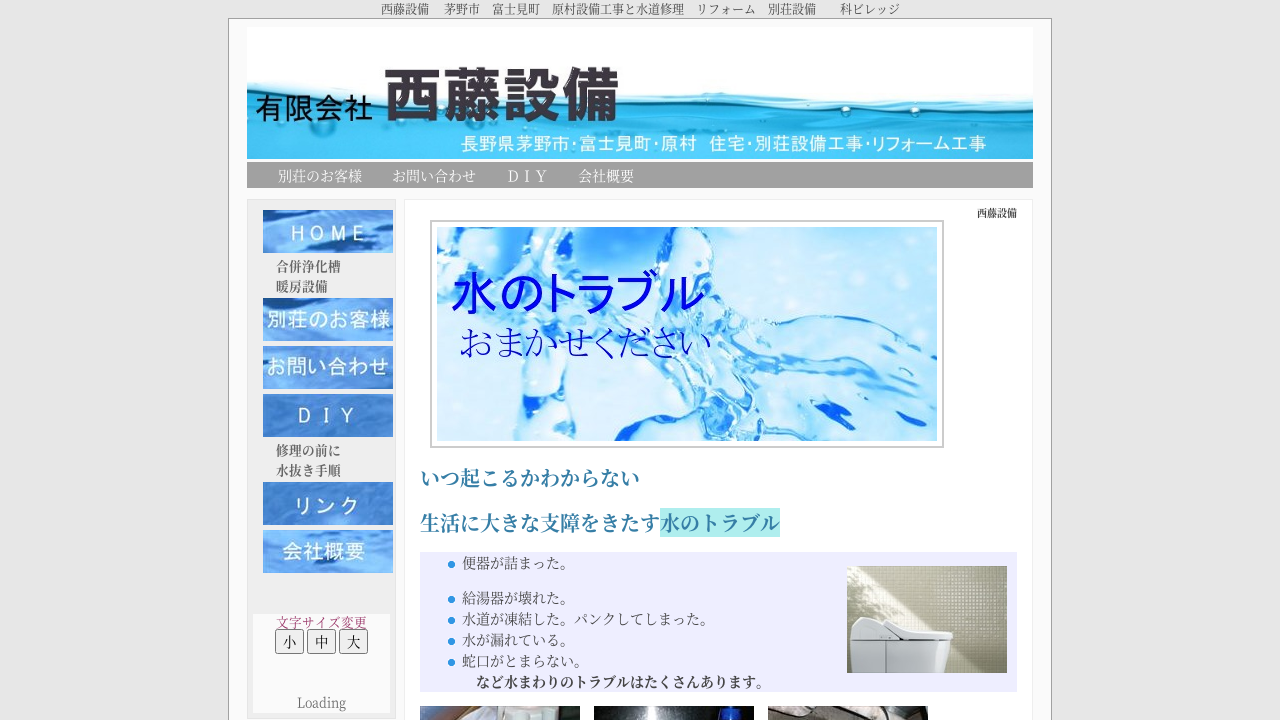Open 会社概要 from the top navigation bar
Viewport: 1280px width, 720px height.
[606, 176]
